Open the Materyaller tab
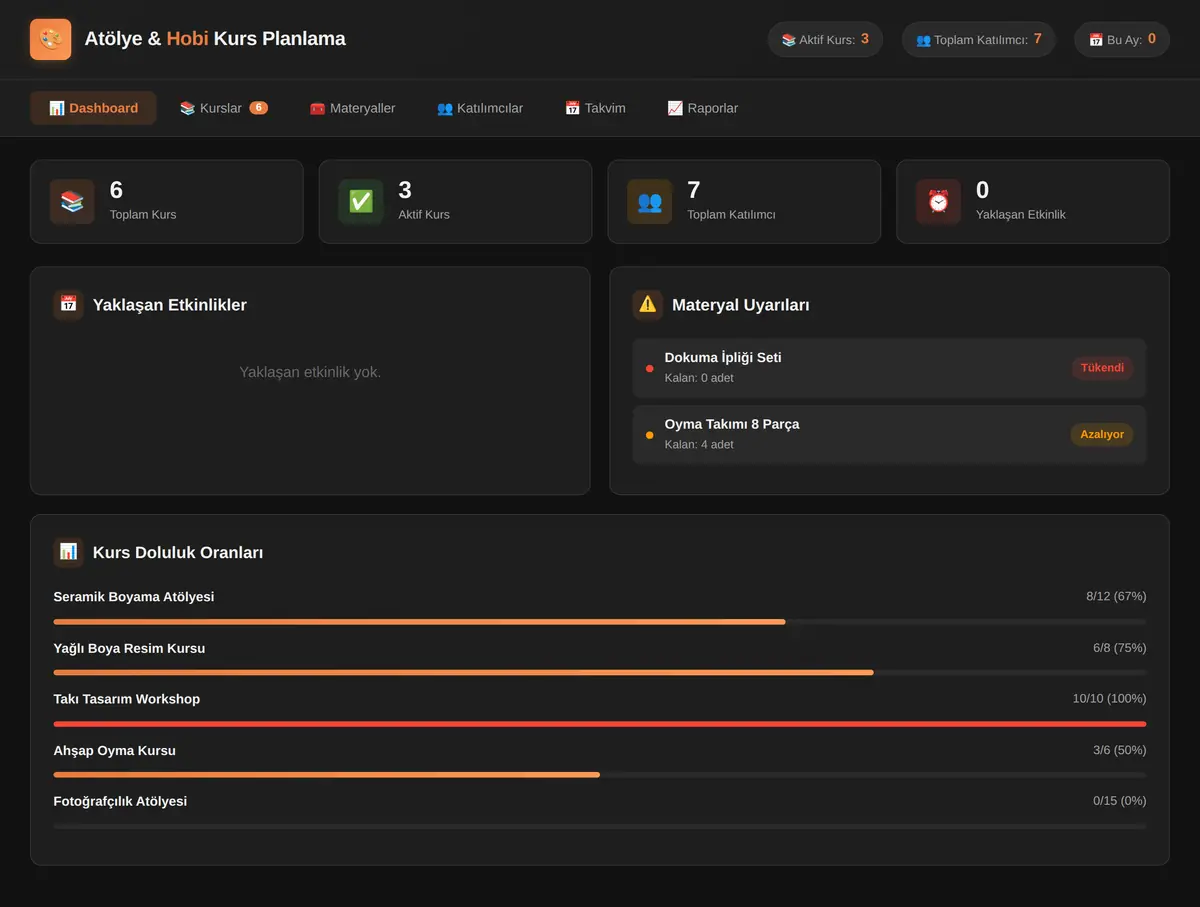The image size is (1200, 907). [x=352, y=108]
